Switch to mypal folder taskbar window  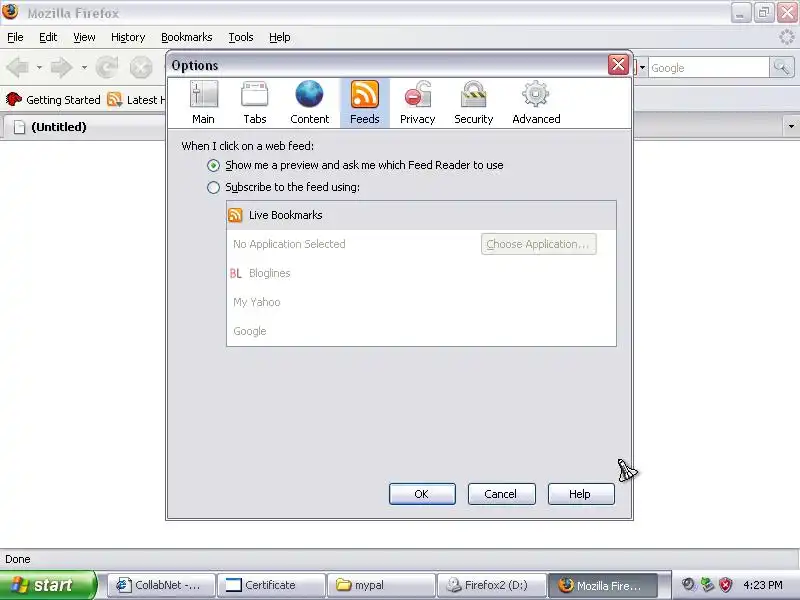(x=382, y=585)
